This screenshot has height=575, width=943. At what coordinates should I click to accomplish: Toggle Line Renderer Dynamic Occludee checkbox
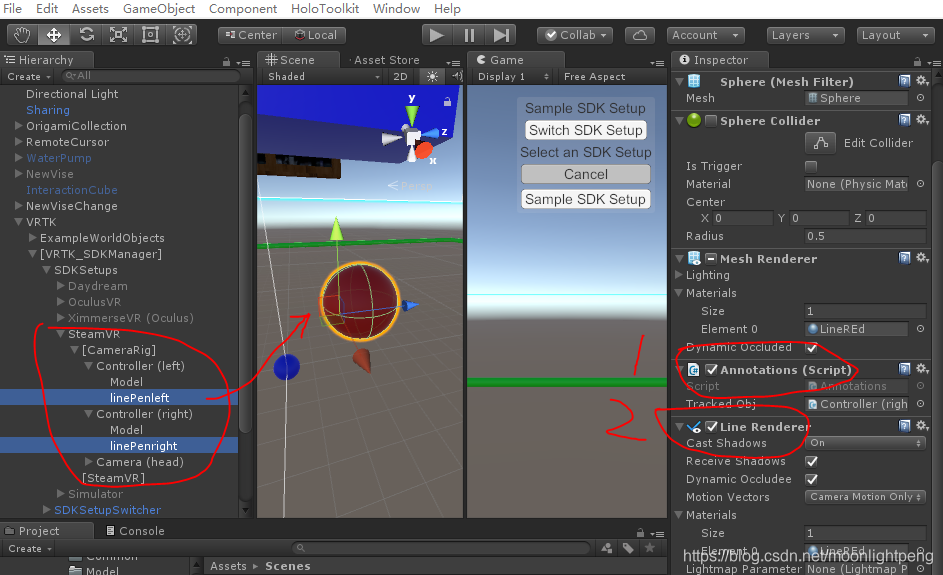[811, 479]
